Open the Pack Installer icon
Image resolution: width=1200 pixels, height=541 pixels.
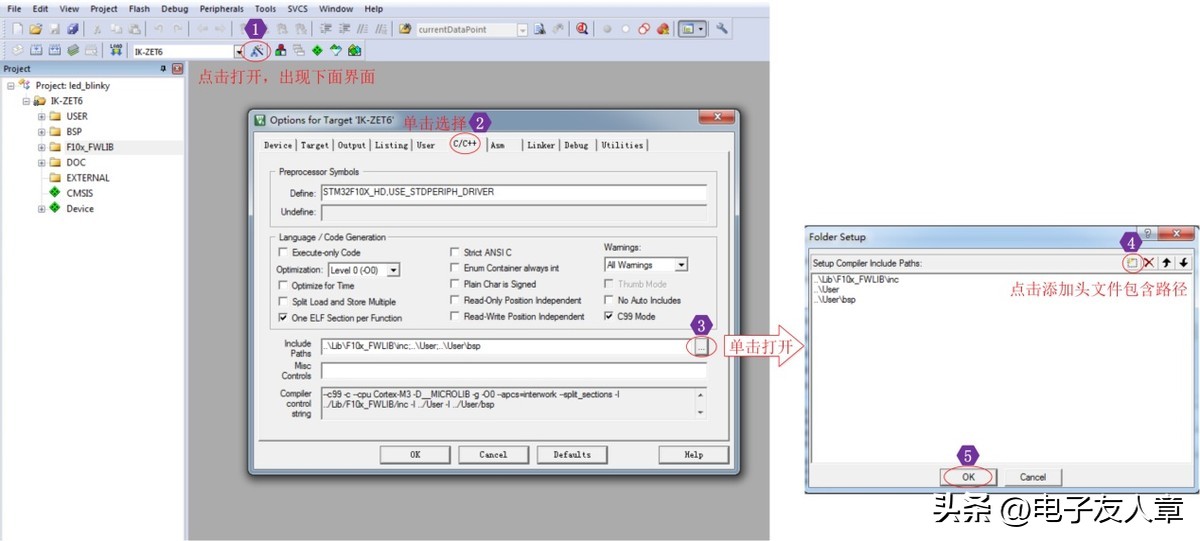354,50
